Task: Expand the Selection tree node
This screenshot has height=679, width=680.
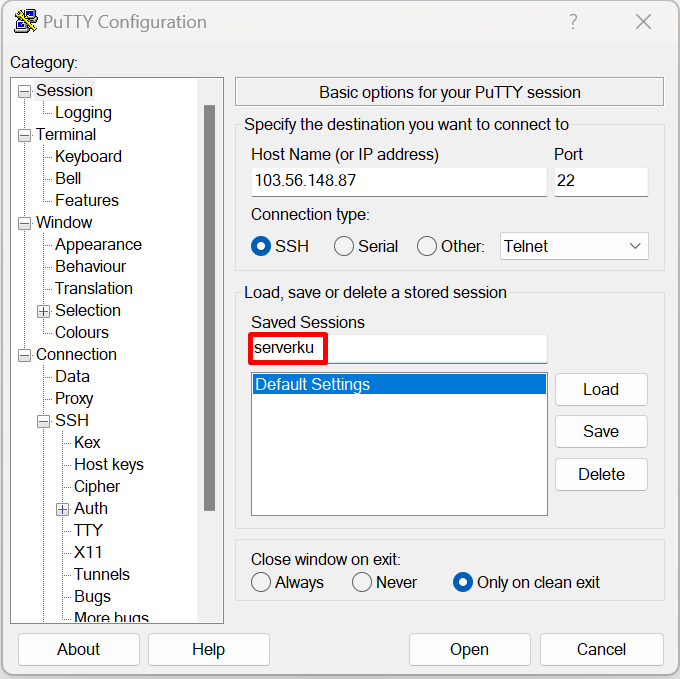Action: coord(43,311)
